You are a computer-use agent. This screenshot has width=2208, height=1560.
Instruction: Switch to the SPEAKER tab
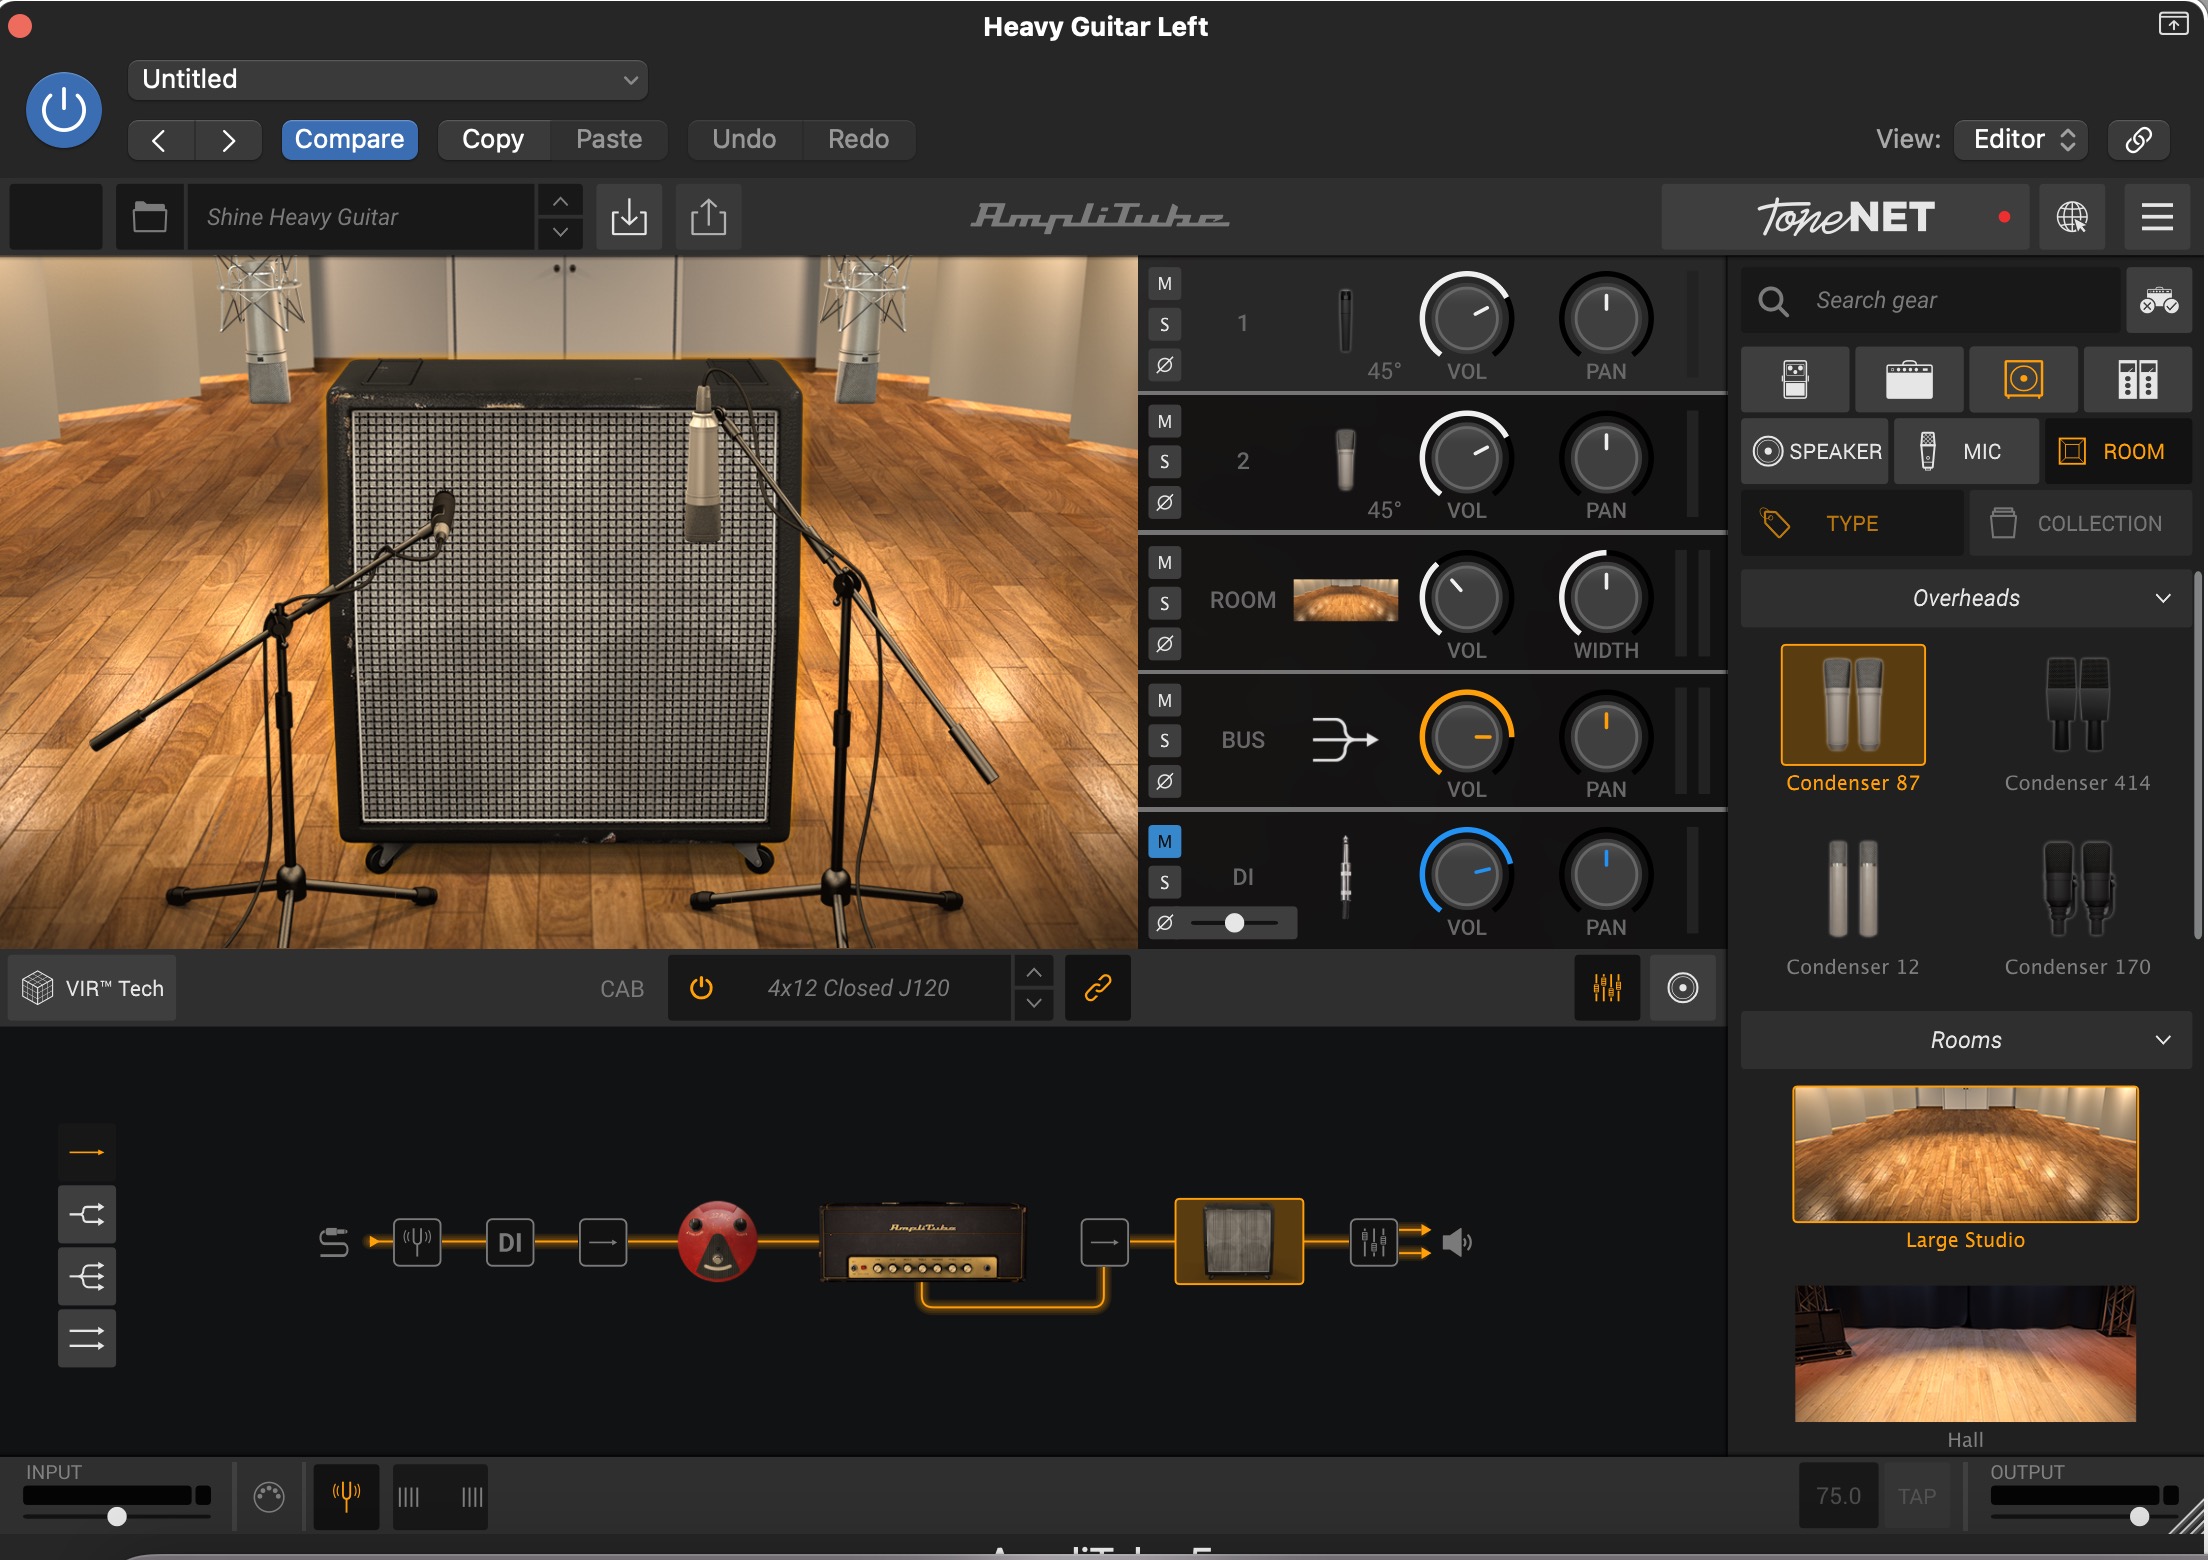[1815, 452]
